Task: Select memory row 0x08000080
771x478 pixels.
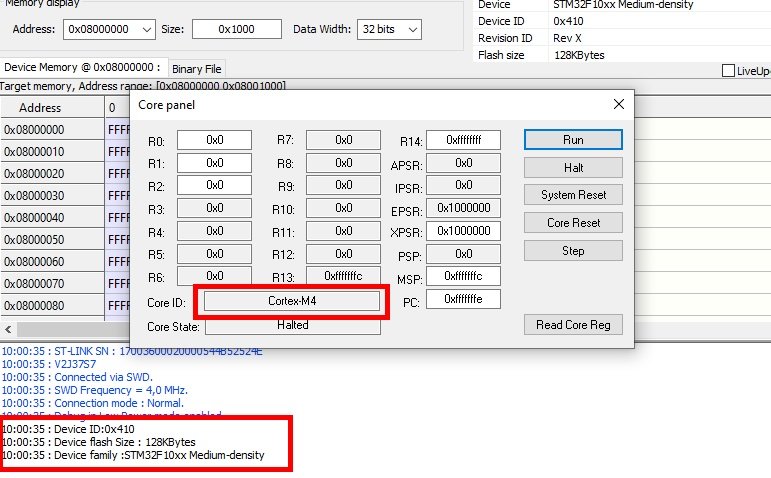Action: (x=52, y=305)
